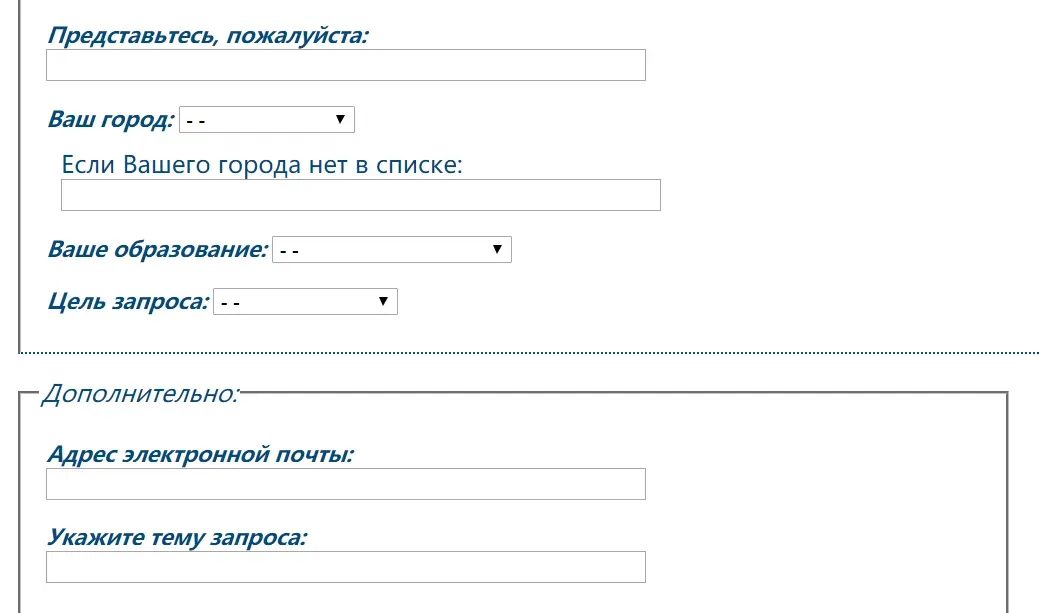1039x613 pixels.
Task: Click the arrow of the education combo box
Action: point(497,249)
